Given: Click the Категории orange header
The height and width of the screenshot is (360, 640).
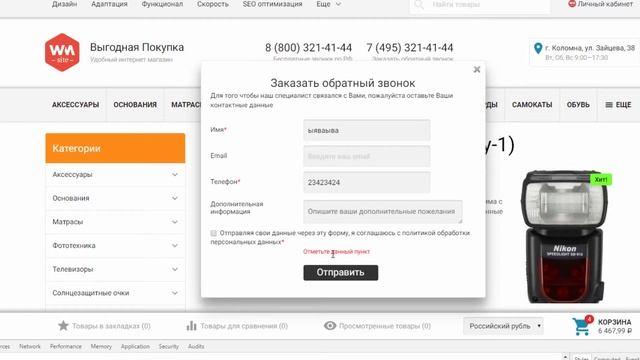Looking at the screenshot, I should click(115, 148).
